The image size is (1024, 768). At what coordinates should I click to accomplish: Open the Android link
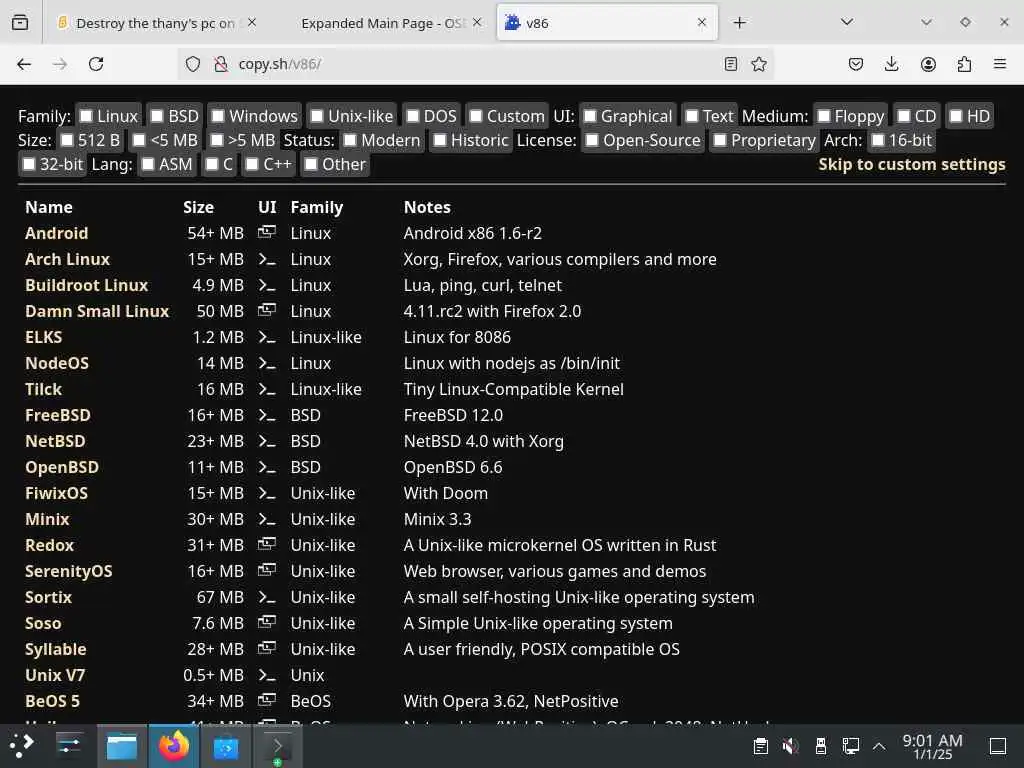[57, 233]
